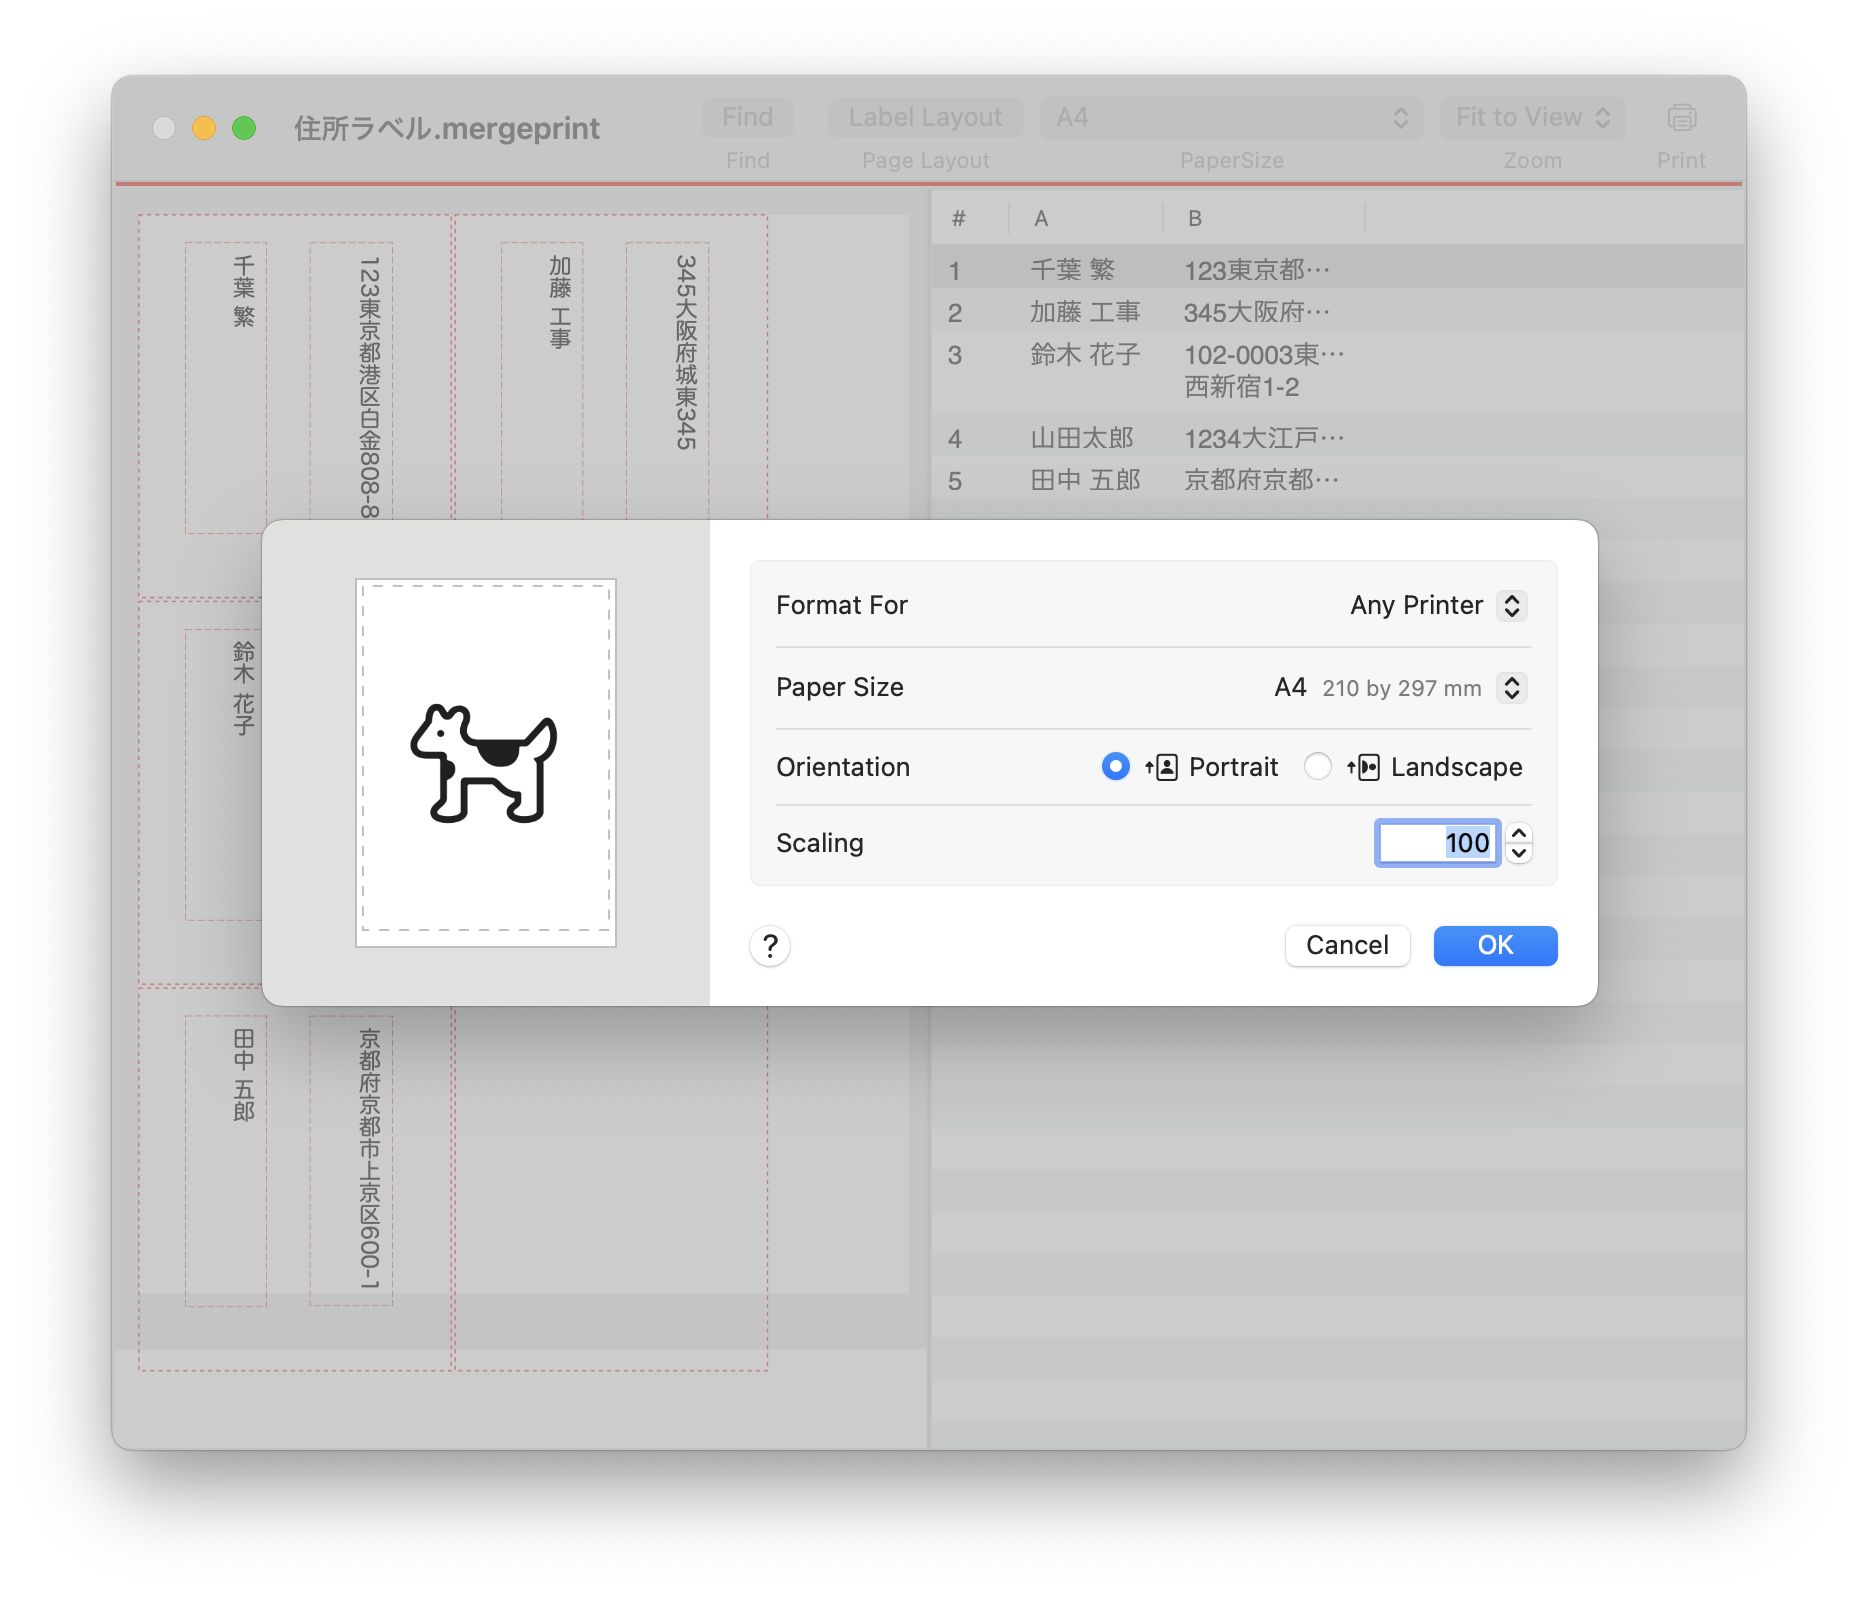This screenshot has height=1598, width=1858.
Task: Select Landscape orientation radio button
Action: click(x=1318, y=767)
